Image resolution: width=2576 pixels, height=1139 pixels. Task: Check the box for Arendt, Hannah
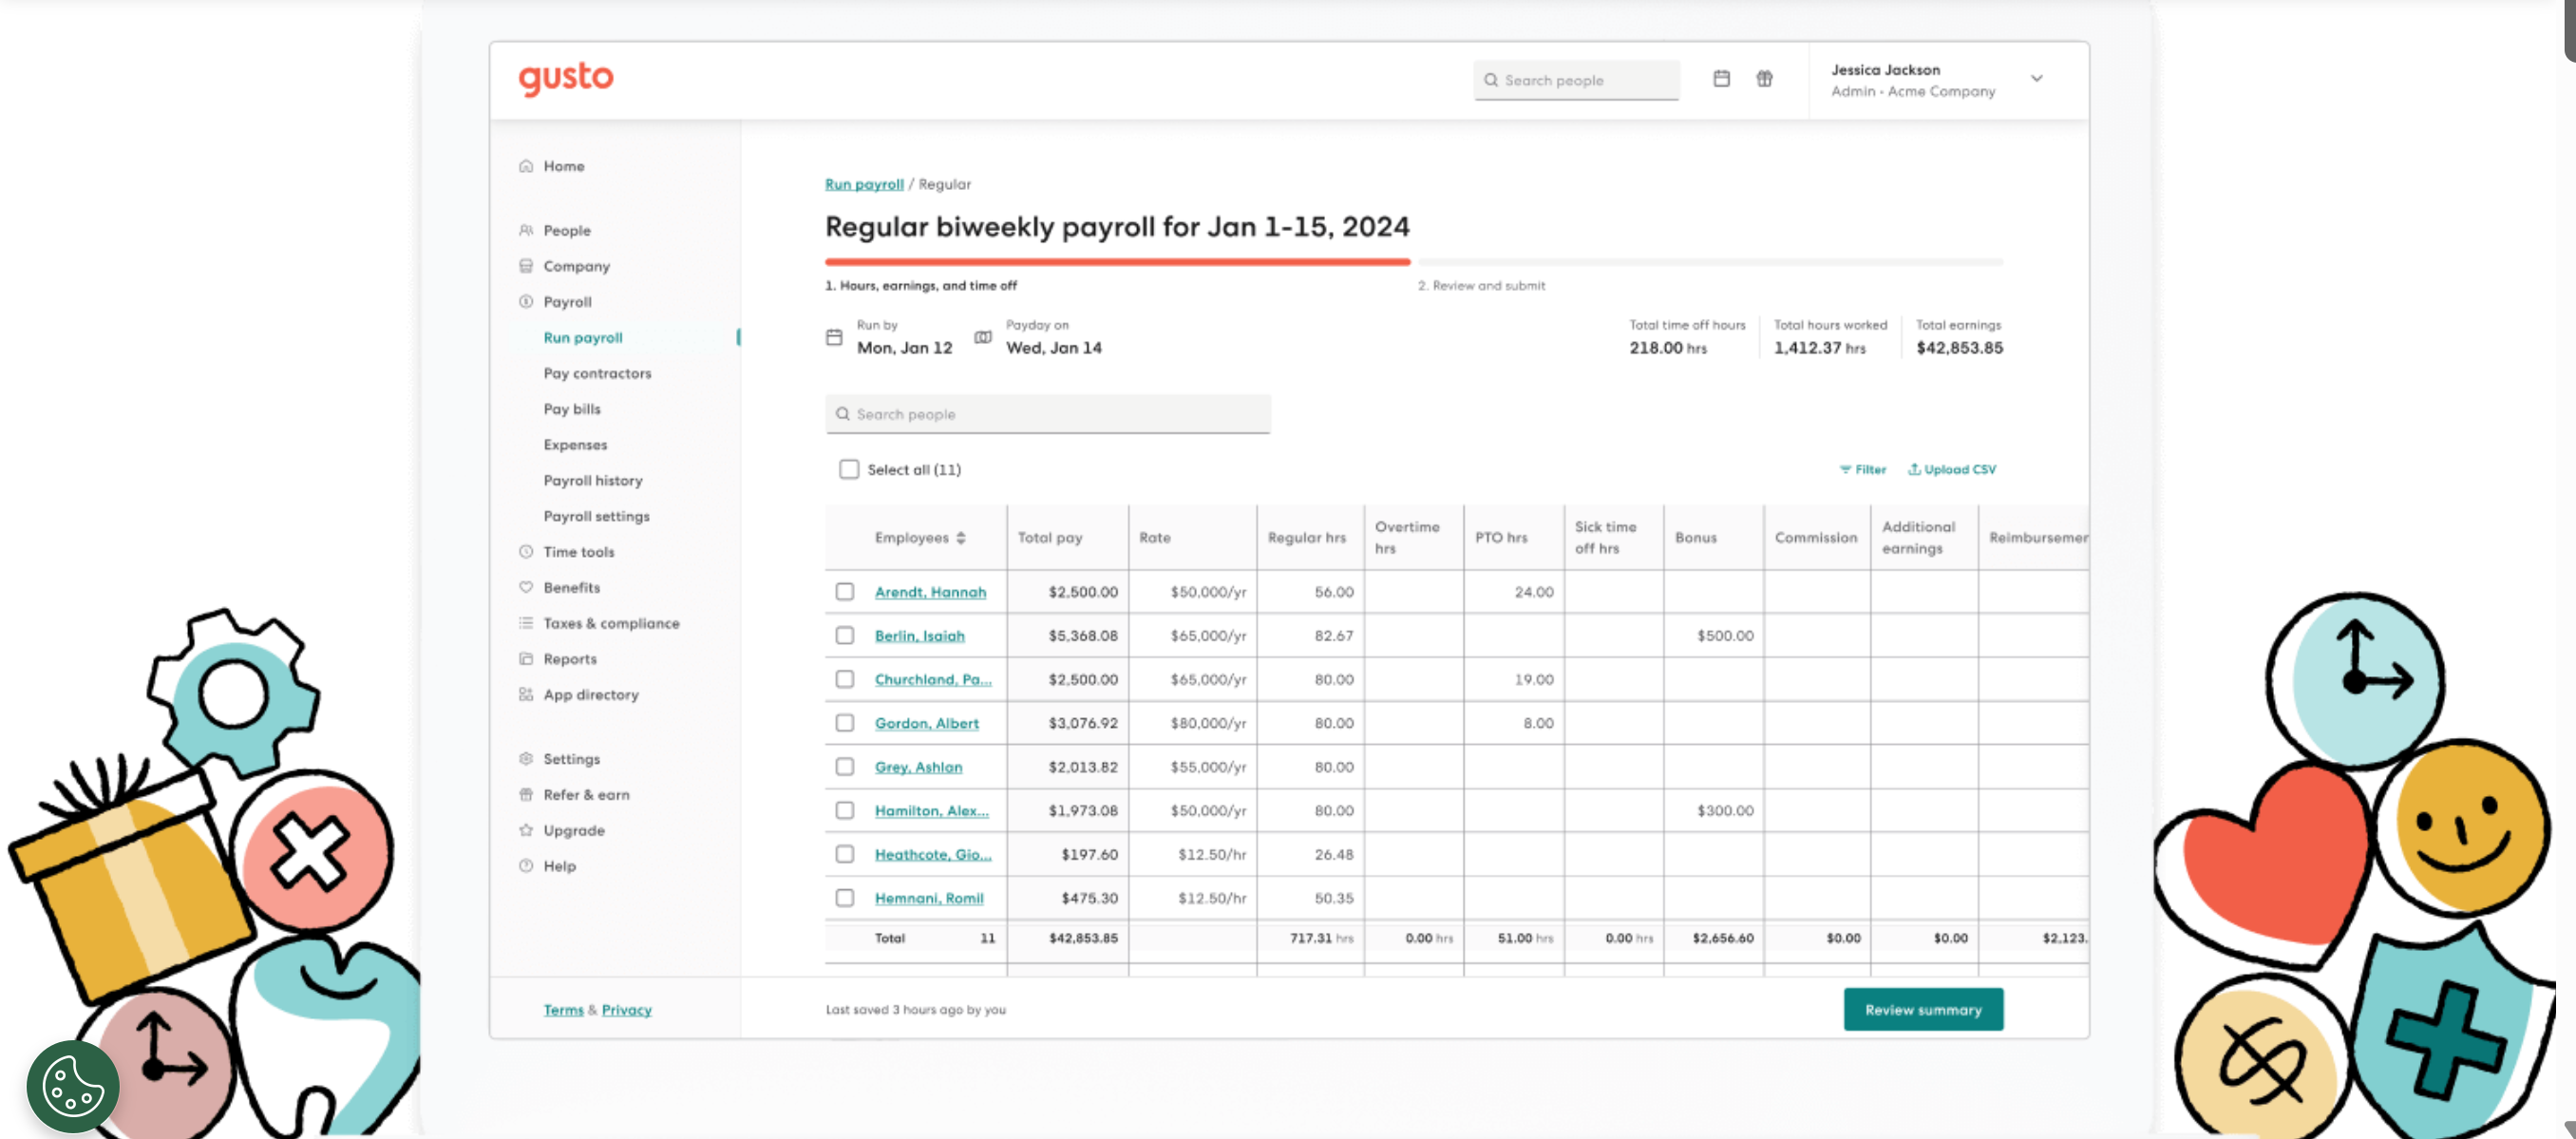[845, 592]
